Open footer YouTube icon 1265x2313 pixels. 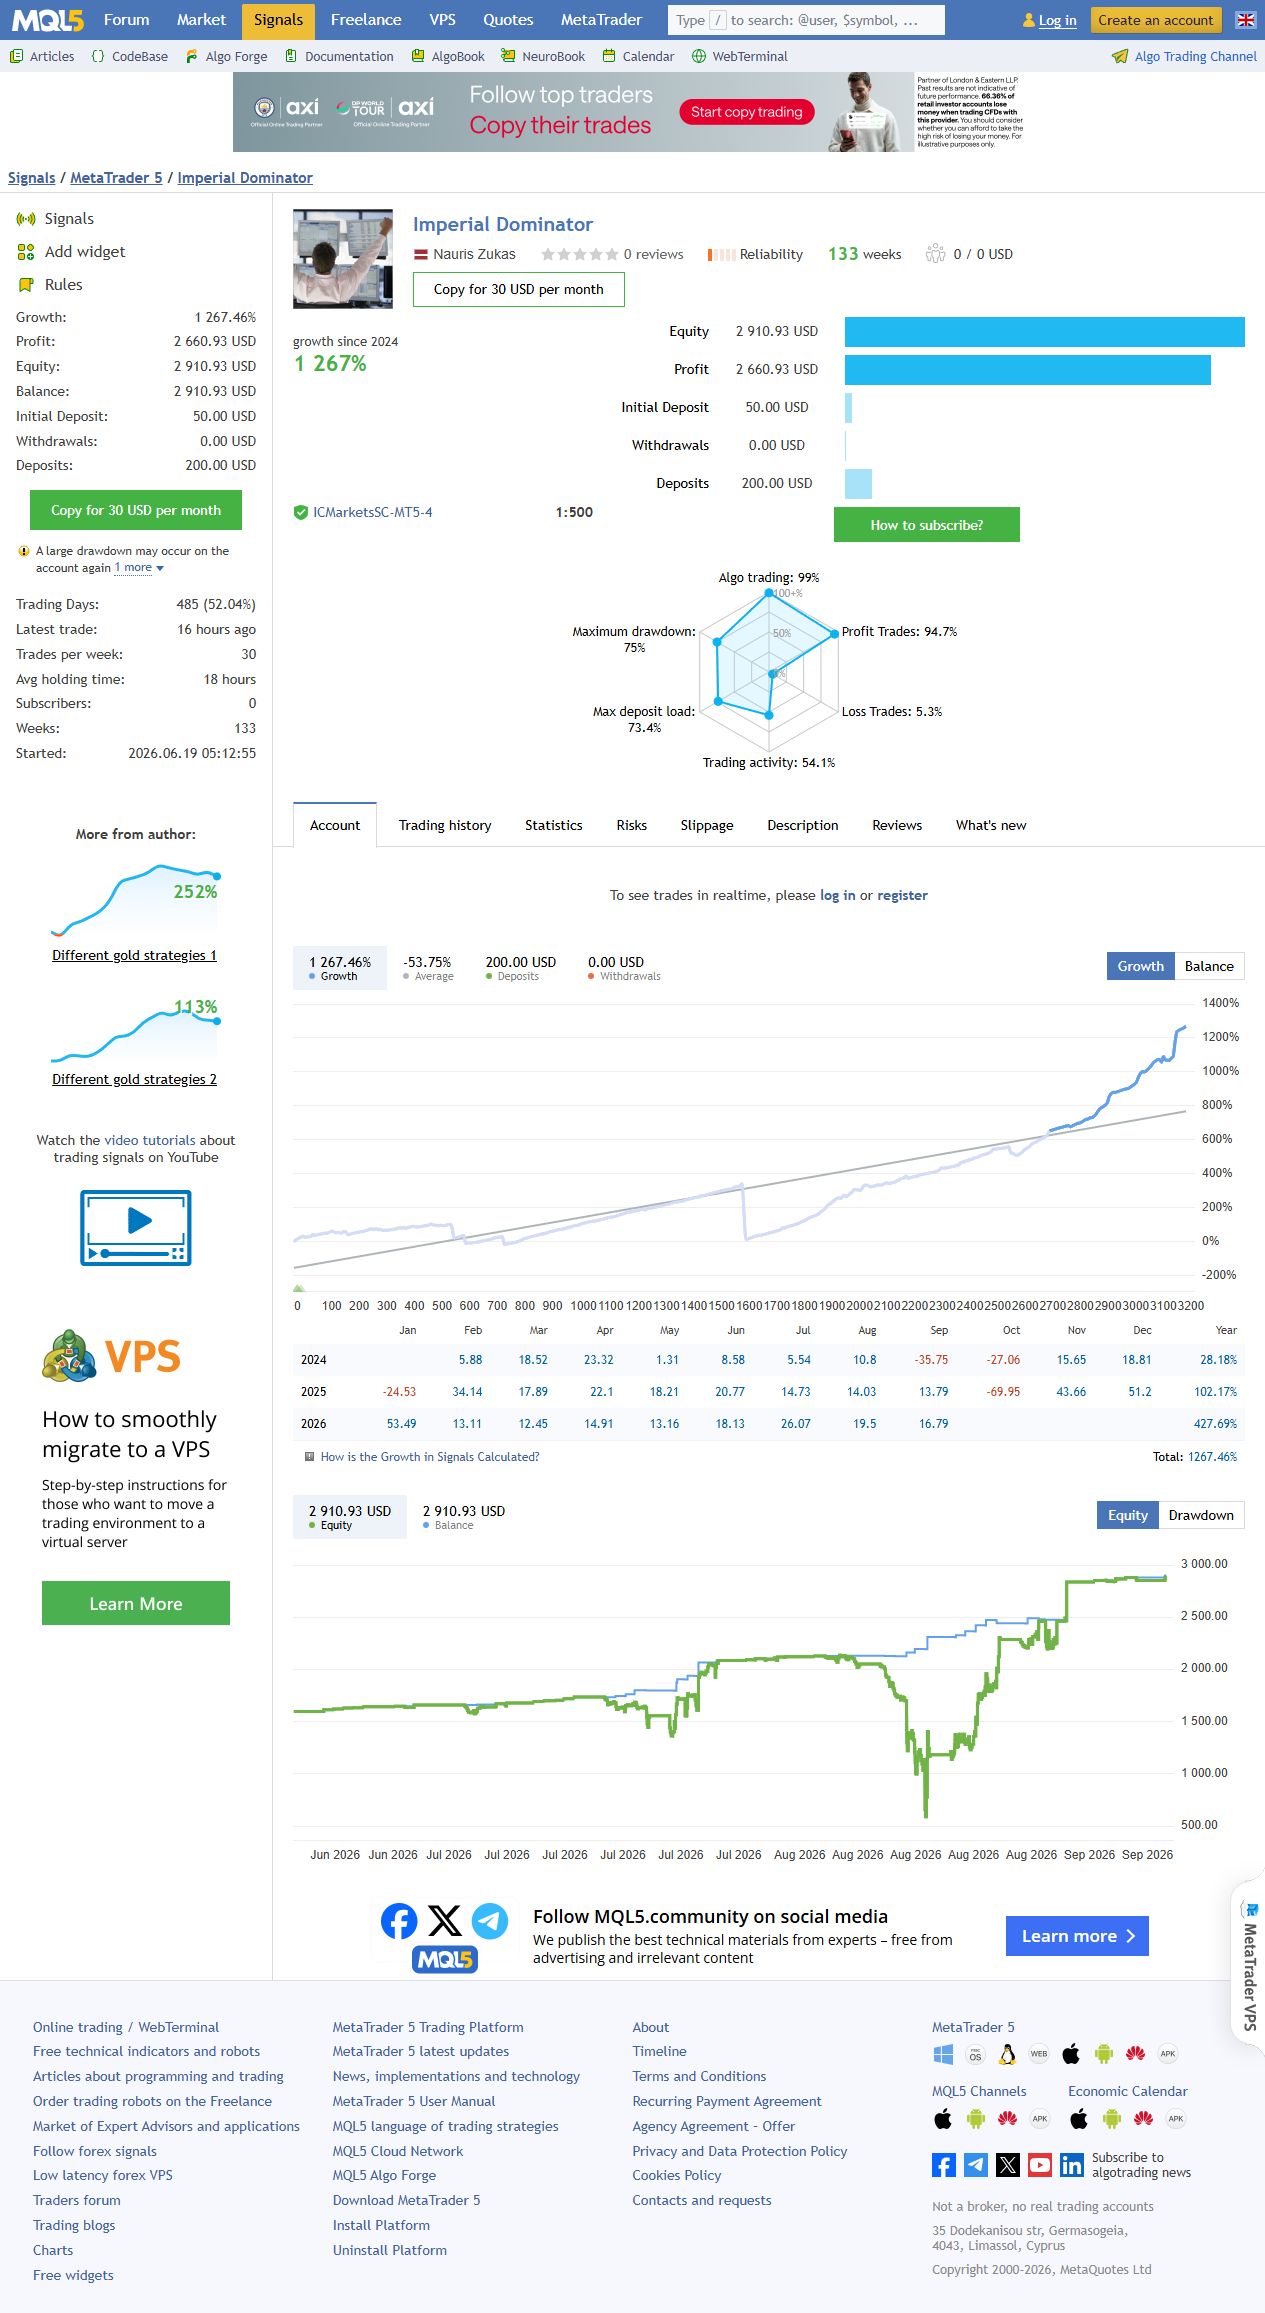click(x=1040, y=2165)
